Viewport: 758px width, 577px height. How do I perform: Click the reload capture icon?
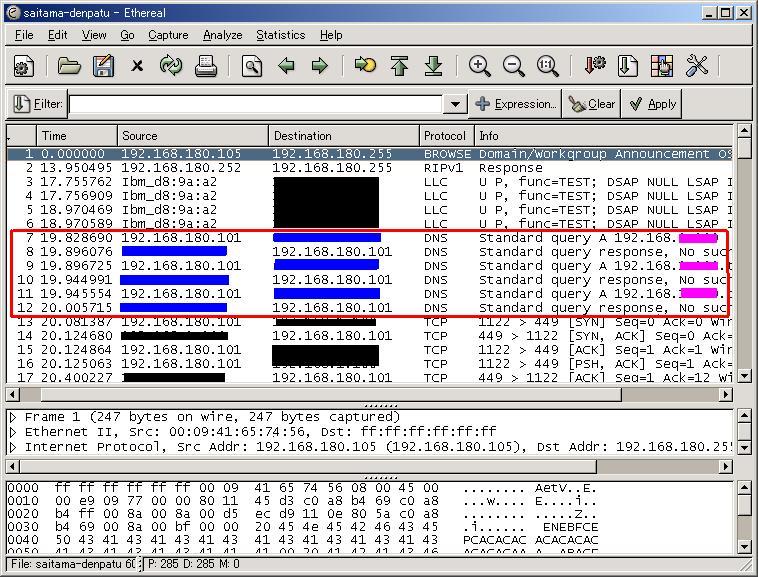[171, 66]
